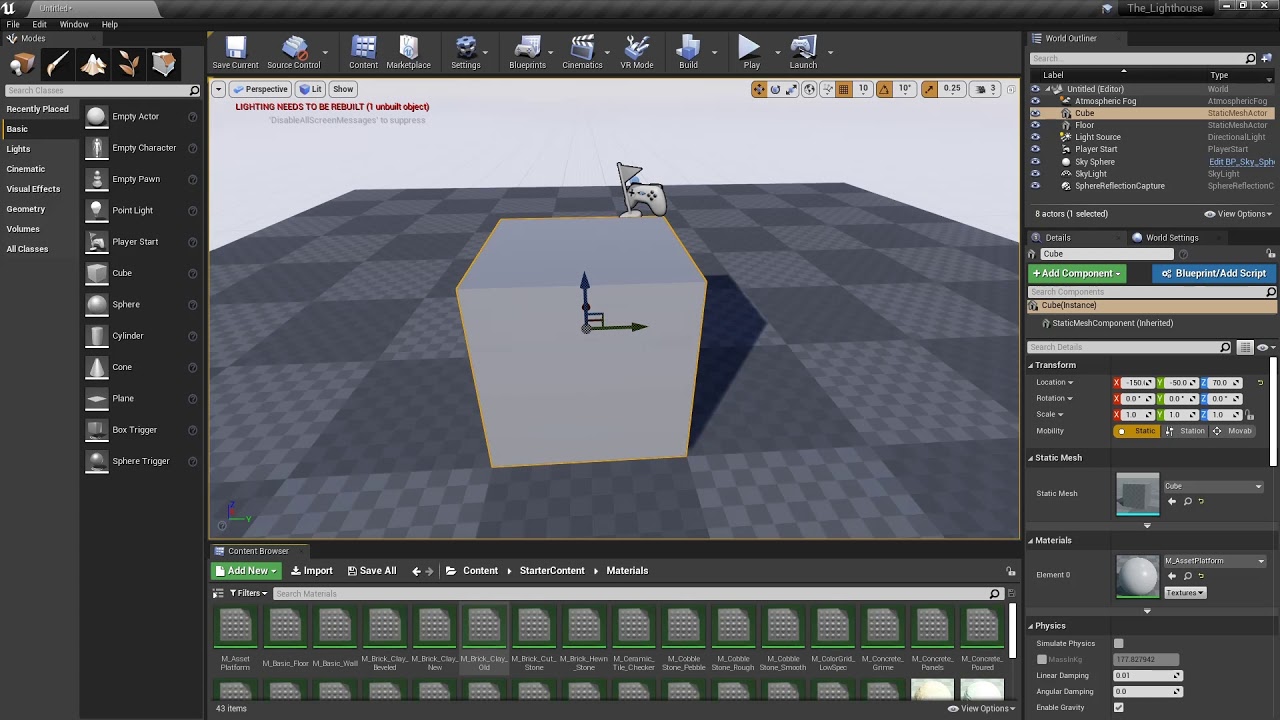Toggle visibility of Floor in World Outliner
1280x720 pixels.
(x=1035, y=125)
